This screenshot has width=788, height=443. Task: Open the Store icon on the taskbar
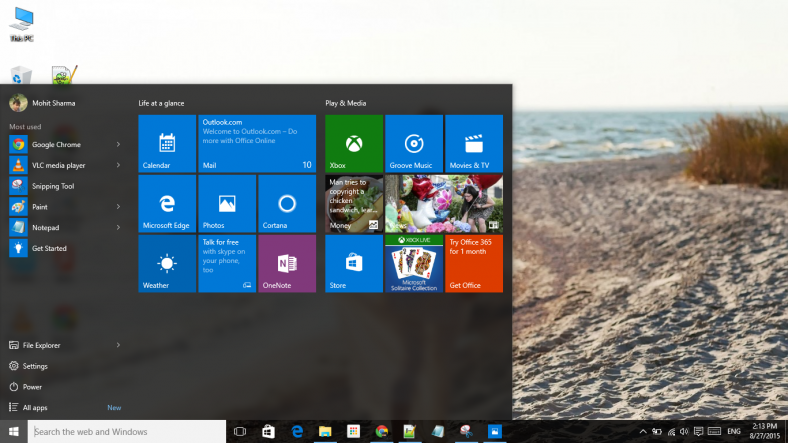(268, 431)
